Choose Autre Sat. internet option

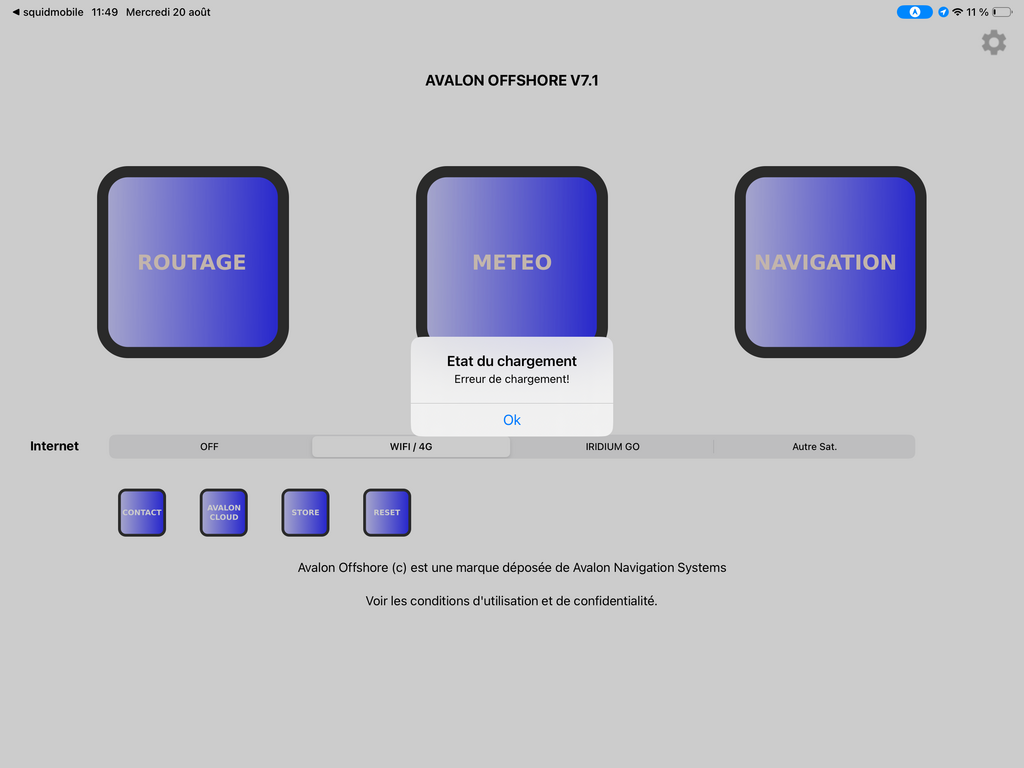point(814,447)
